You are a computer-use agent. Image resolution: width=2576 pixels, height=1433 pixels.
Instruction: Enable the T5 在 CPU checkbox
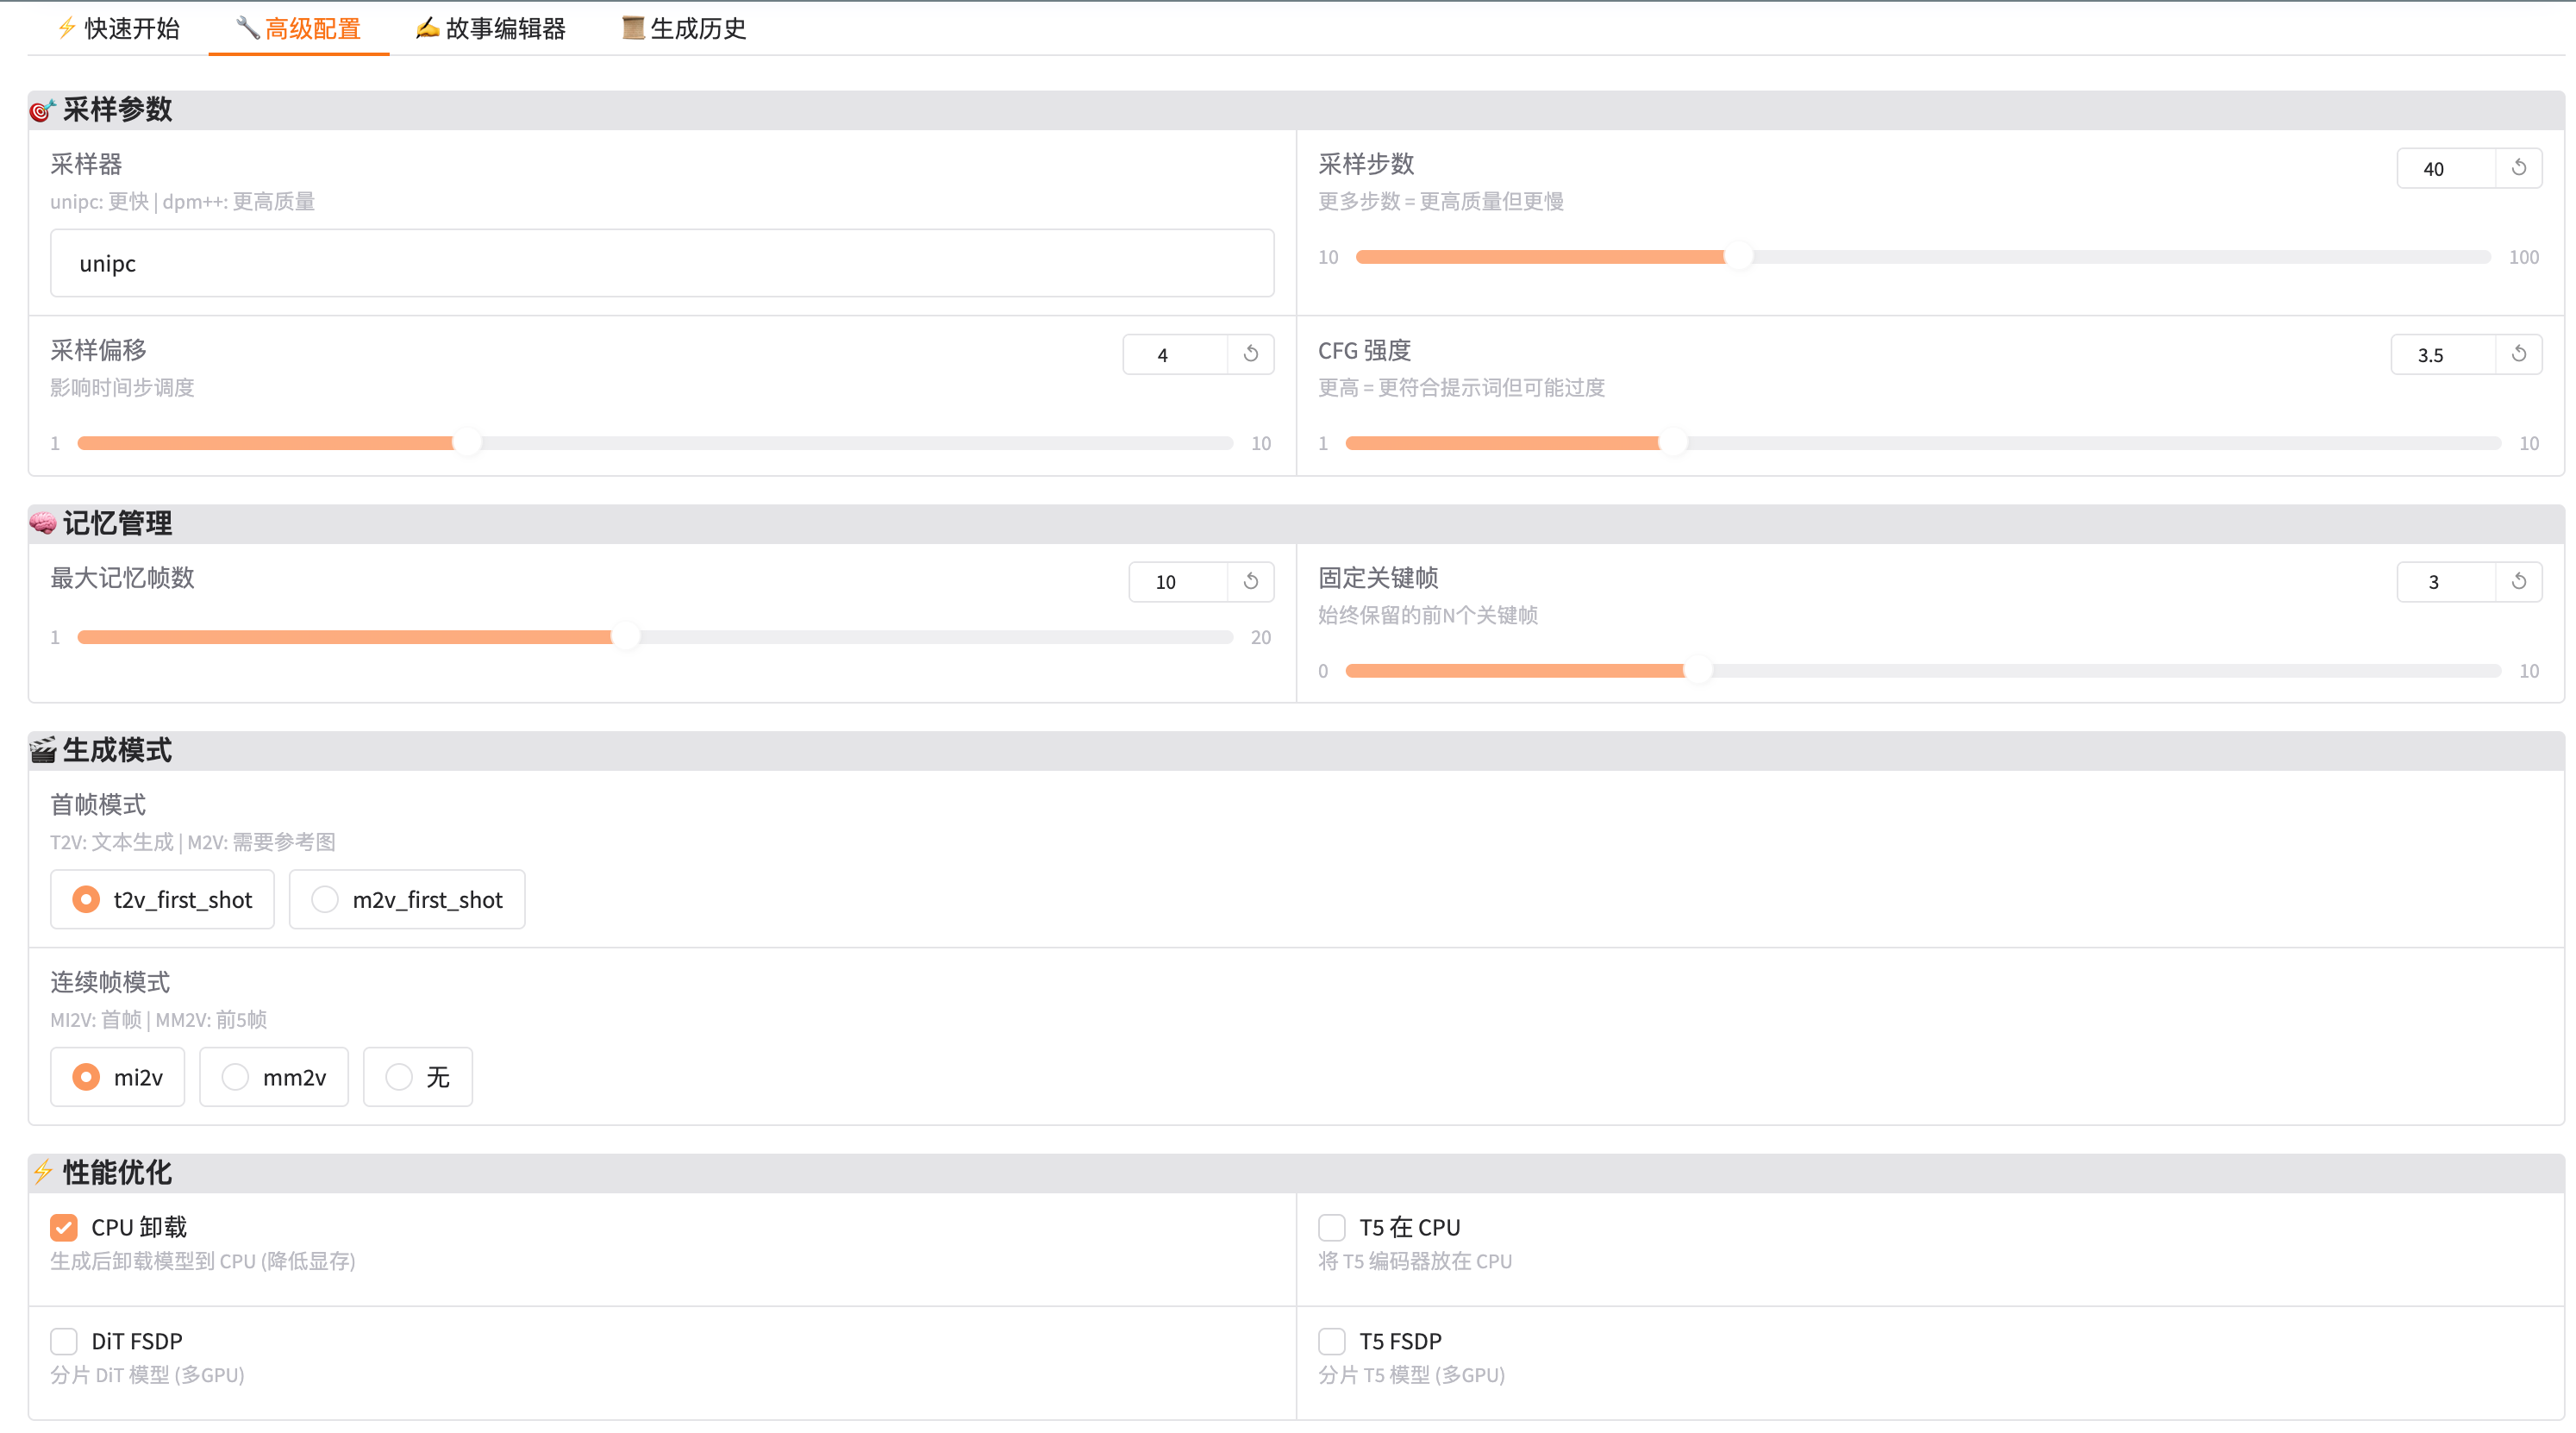point(1331,1227)
